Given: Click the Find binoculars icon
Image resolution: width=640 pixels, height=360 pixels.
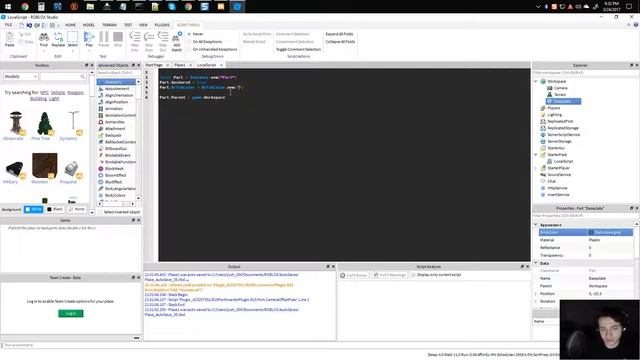Looking at the screenshot, I should (x=44, y=37).
